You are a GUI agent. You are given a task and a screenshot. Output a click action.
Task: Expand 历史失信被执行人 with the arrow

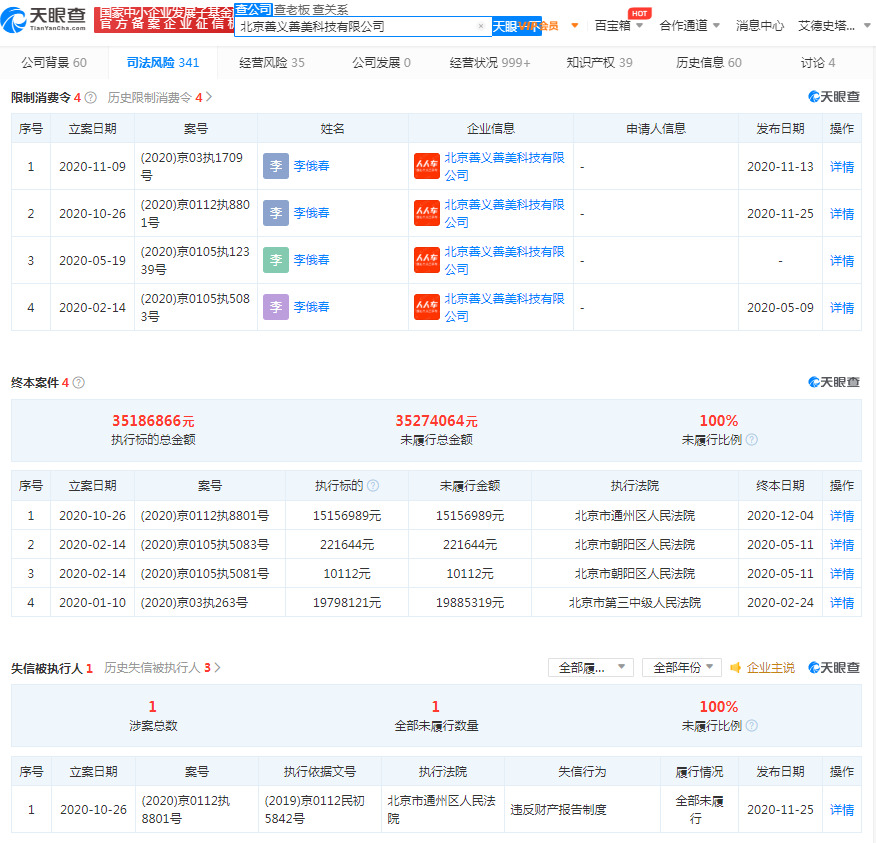tap(217, 668)
